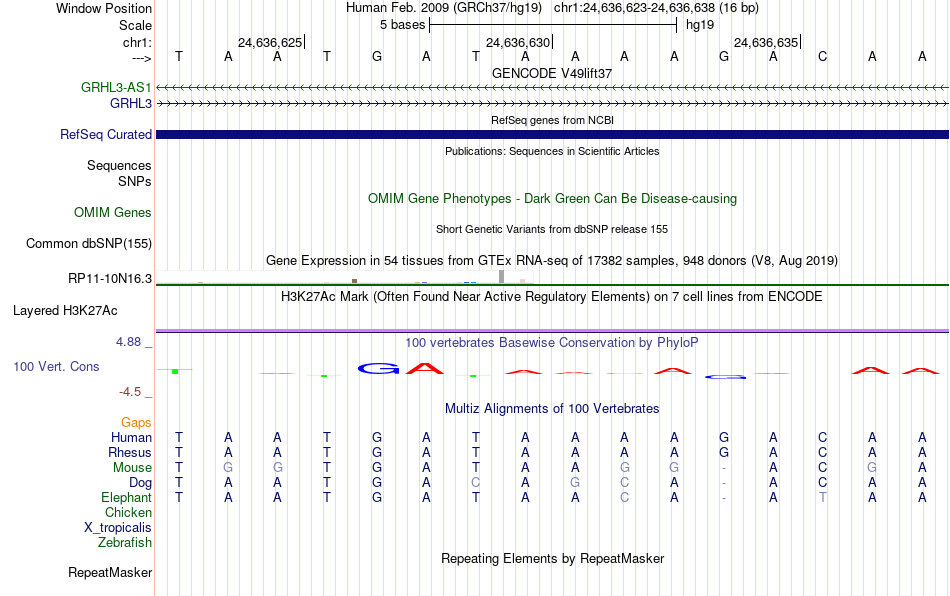
Task: Open the Layered H3K27Ac track label
Action: [x=65, y=311]
